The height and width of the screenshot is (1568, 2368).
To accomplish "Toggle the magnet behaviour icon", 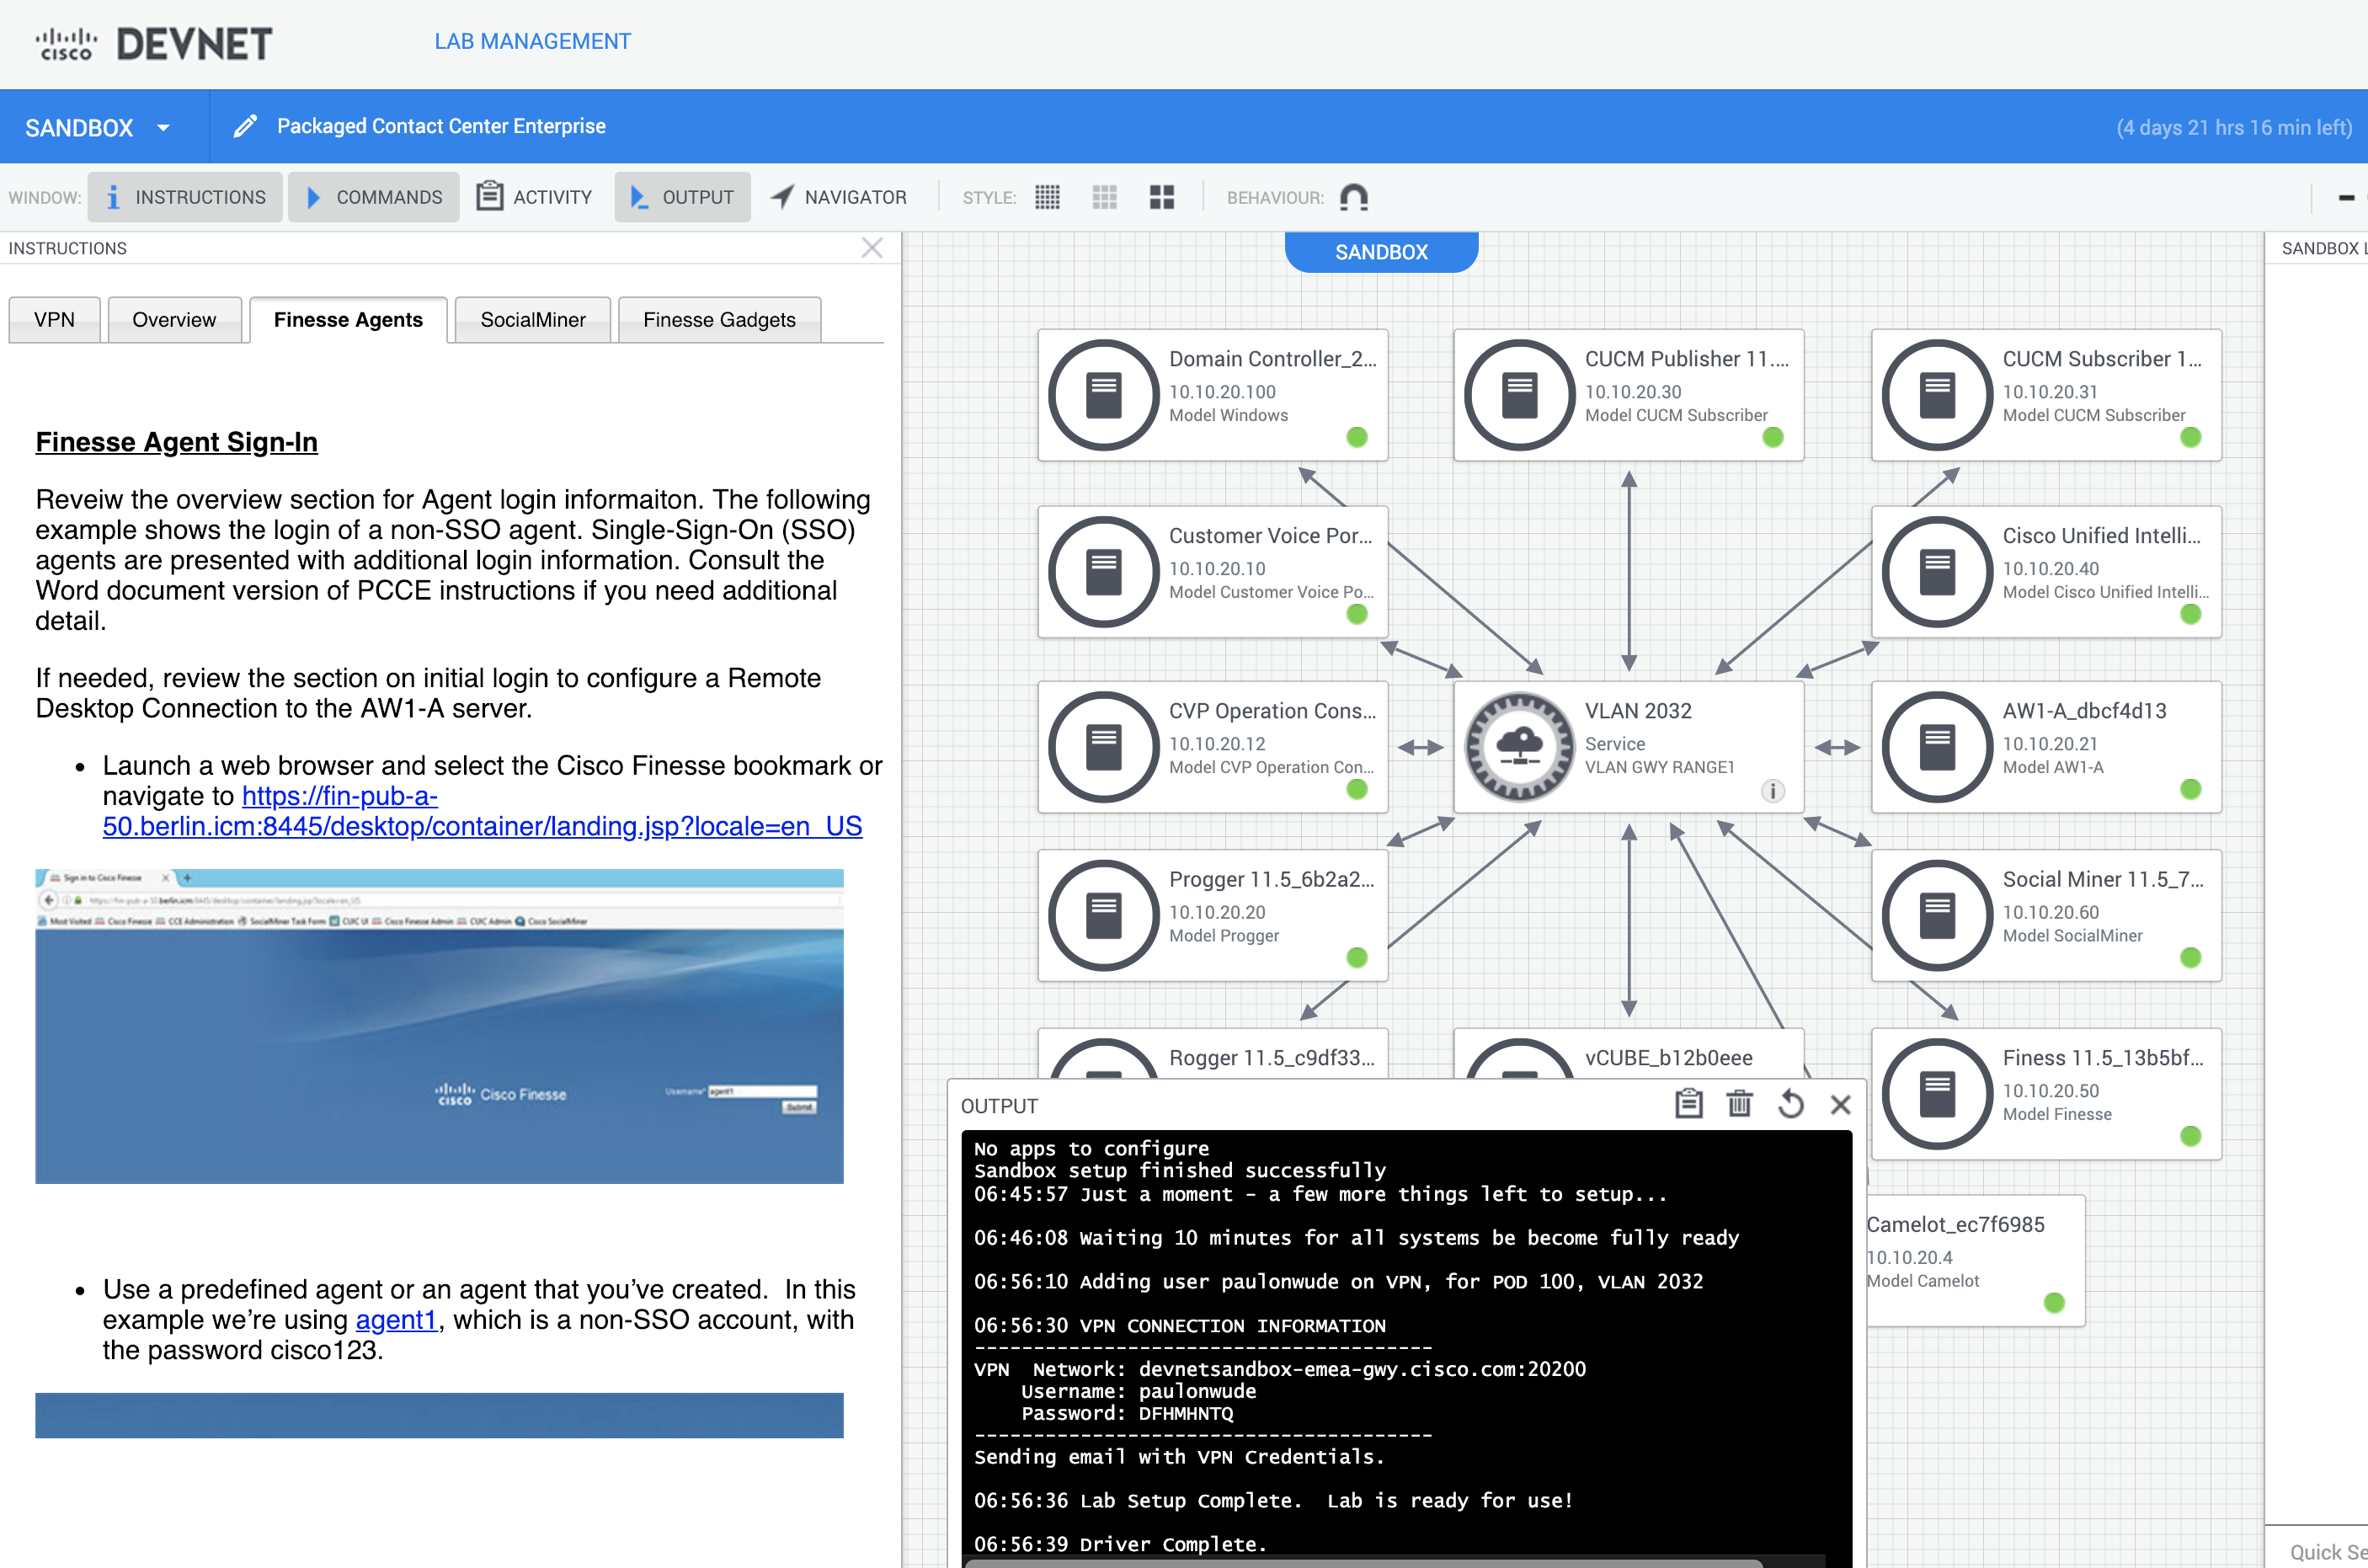I will pos(1353,197).
